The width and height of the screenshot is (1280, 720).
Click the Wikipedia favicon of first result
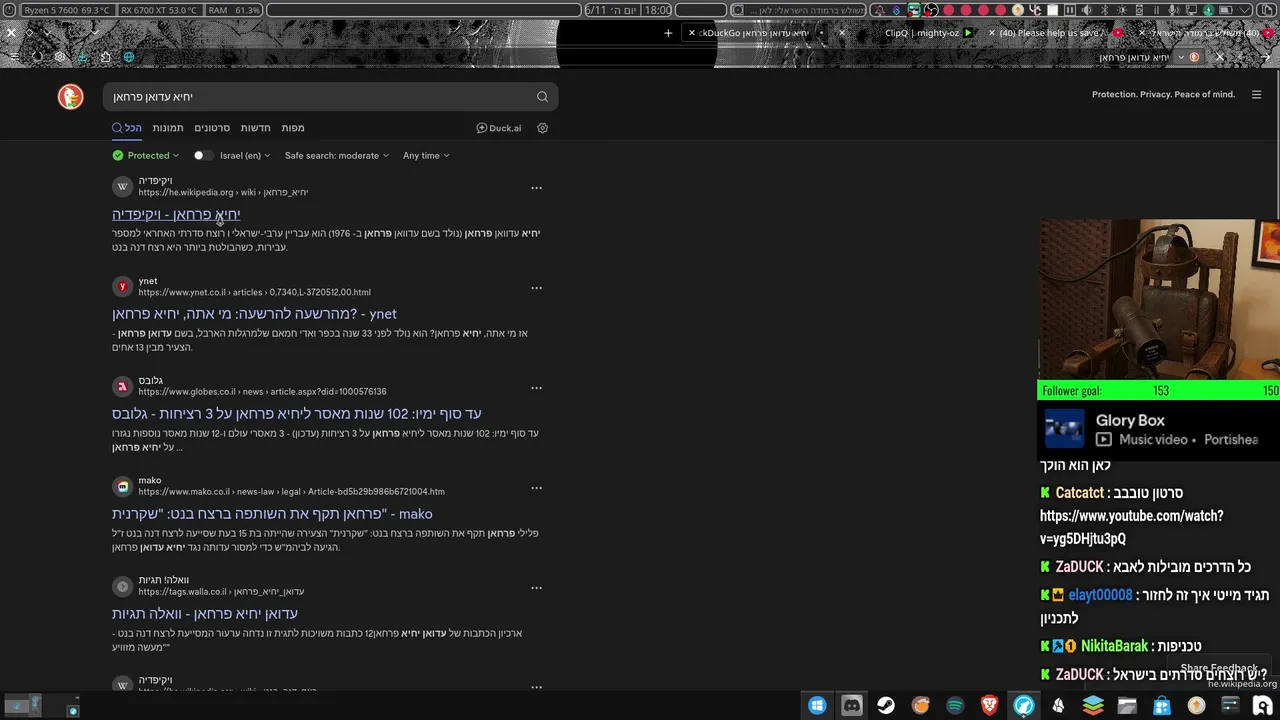(x=122, y=186)
